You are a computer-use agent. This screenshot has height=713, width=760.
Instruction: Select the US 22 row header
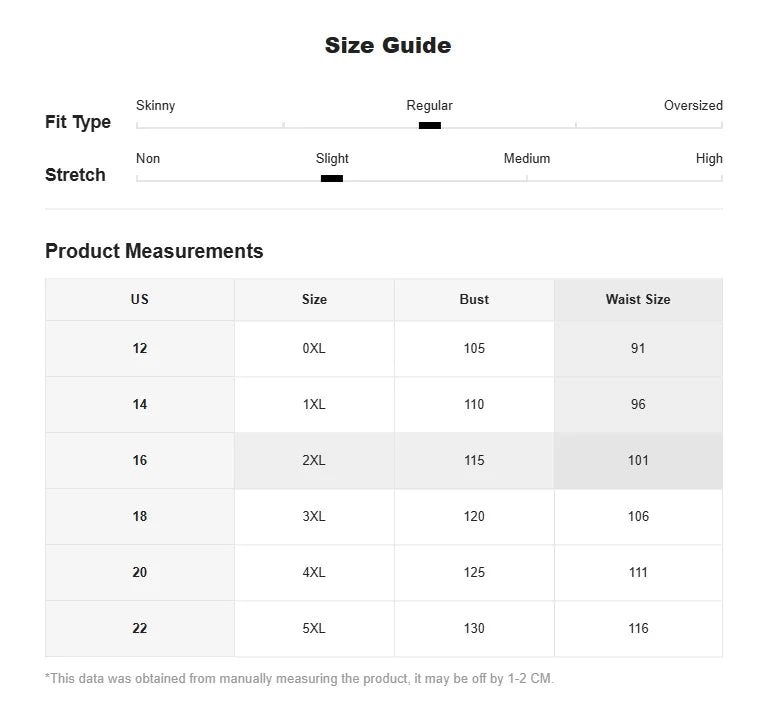click(x=140, y=629)
